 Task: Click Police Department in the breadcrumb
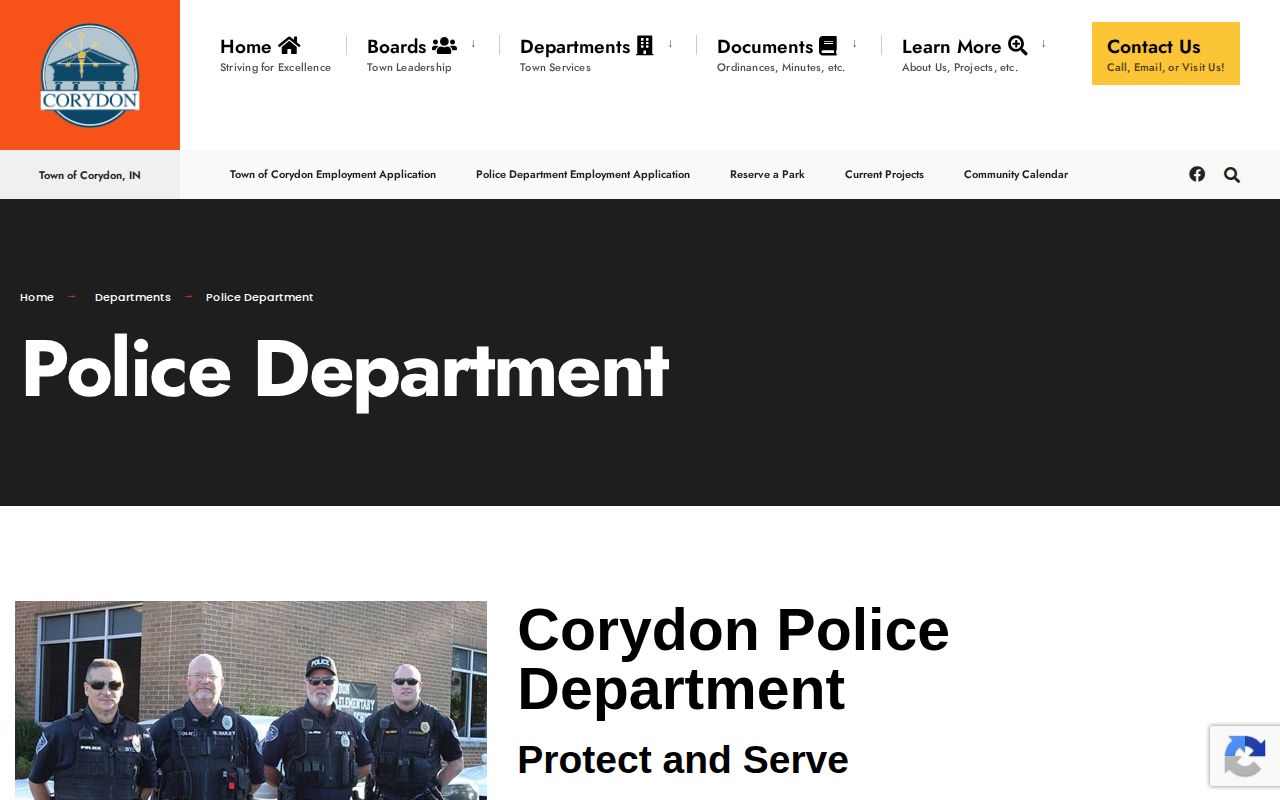coord(260,297)
